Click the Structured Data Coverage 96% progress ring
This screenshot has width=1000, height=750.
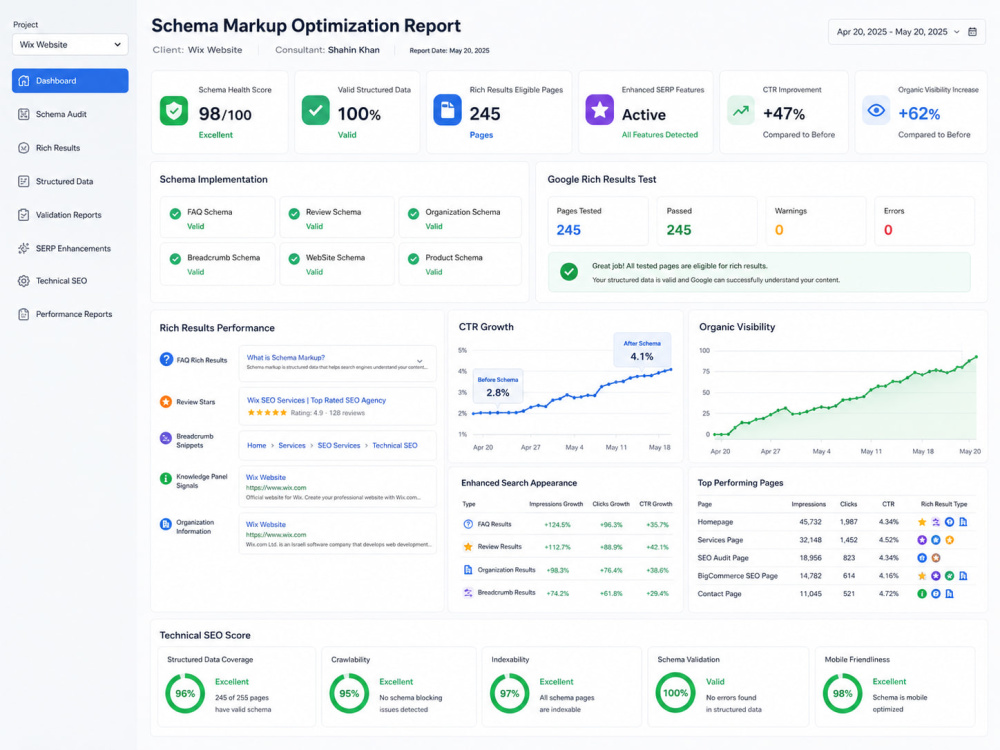point(185,693)
